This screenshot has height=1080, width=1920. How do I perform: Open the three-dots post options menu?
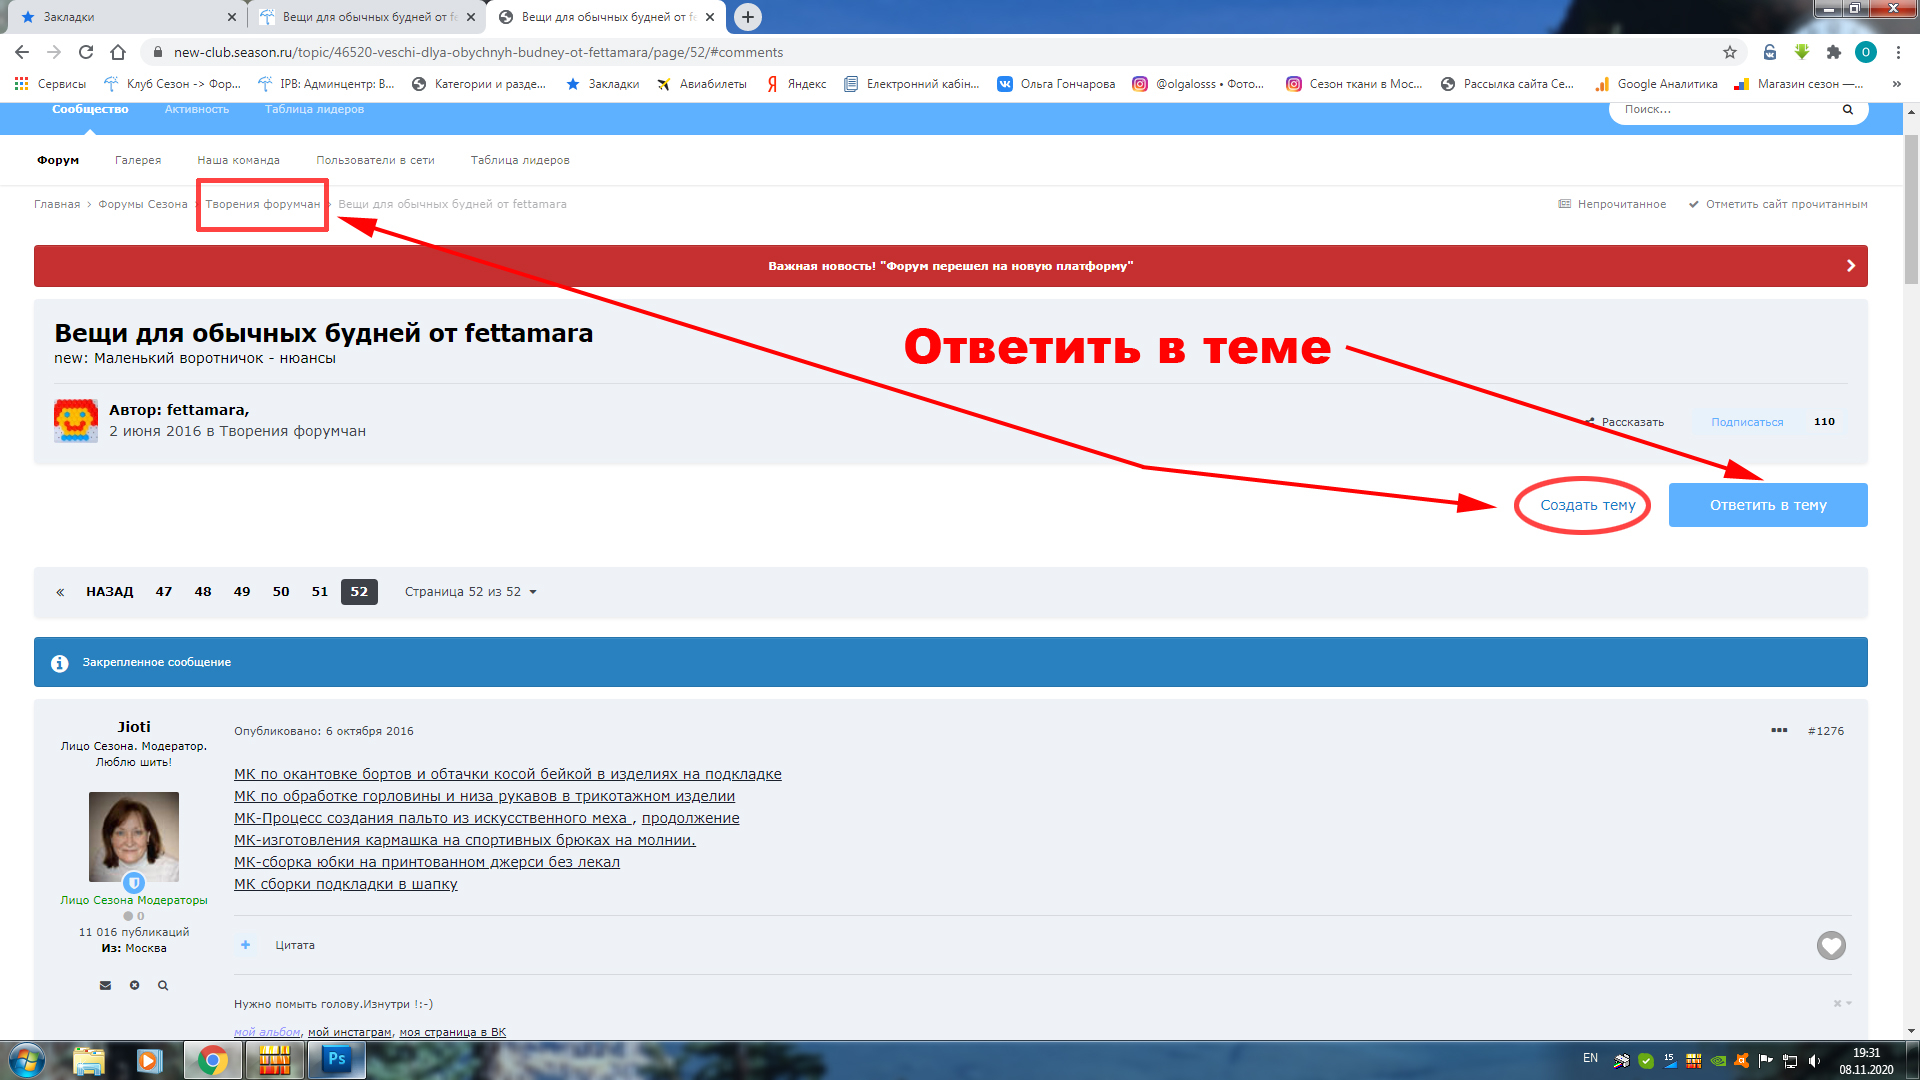pyautogui.click(x=1779, y=731)
